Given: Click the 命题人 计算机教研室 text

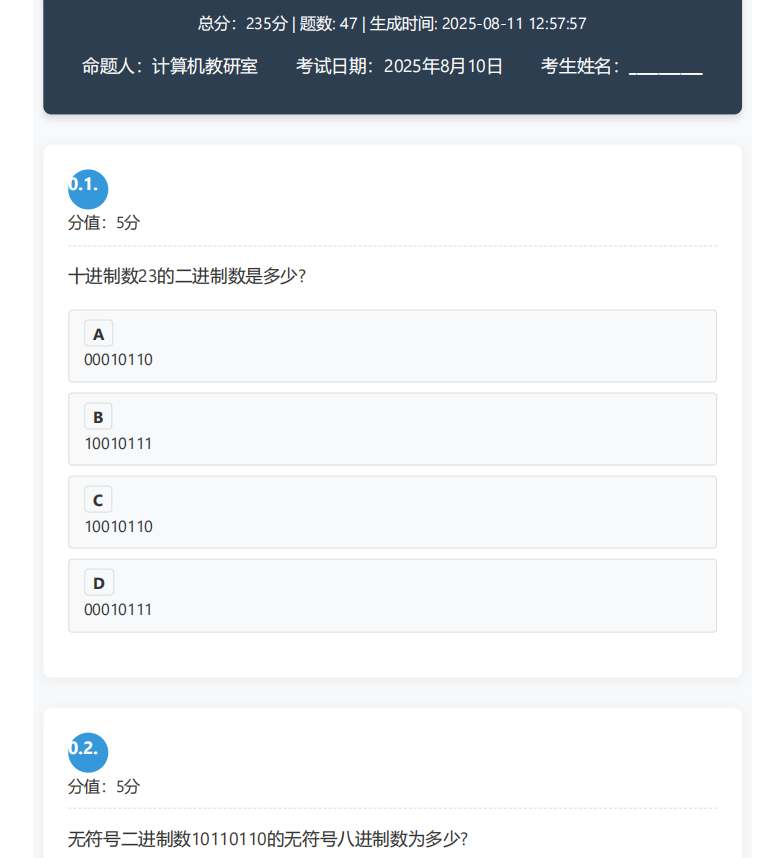Looking at the screenshot, I should (170, 67).
